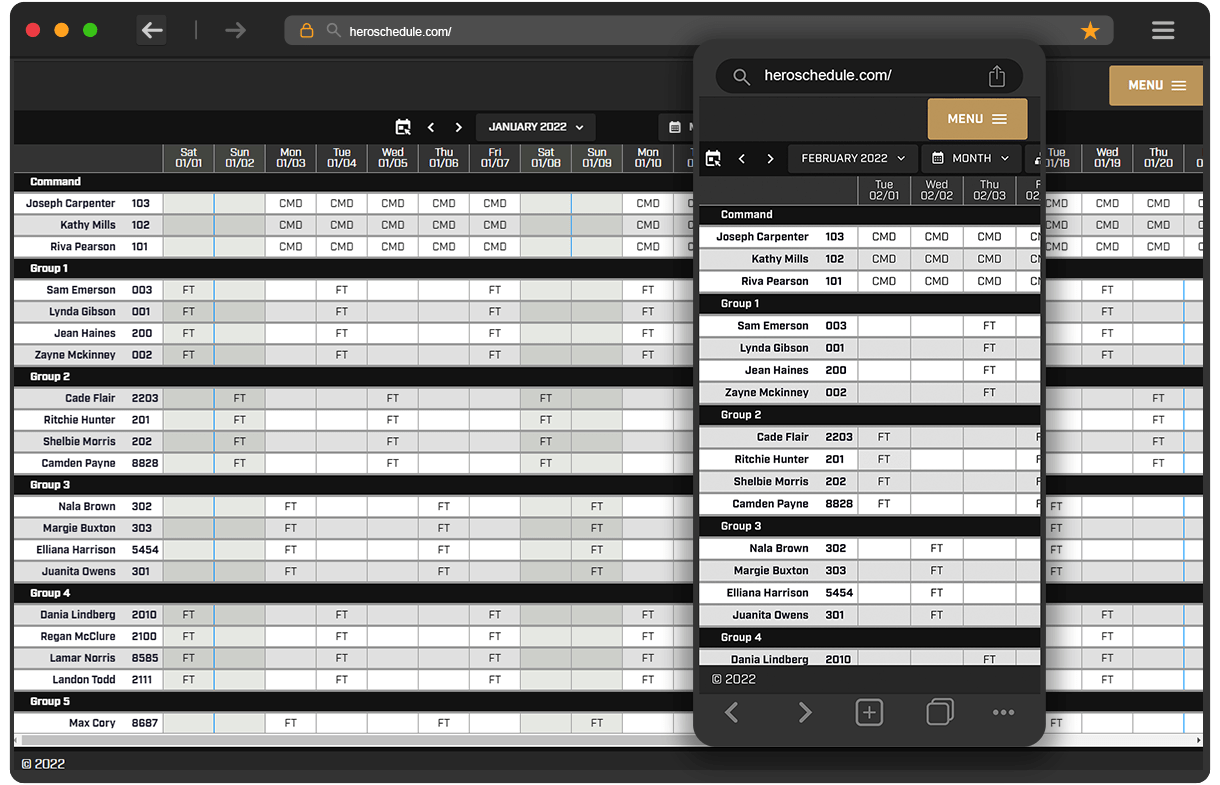Go to next month in the desktop schedule
This screenshot has width=1220, height=785.
click(459, 127)
